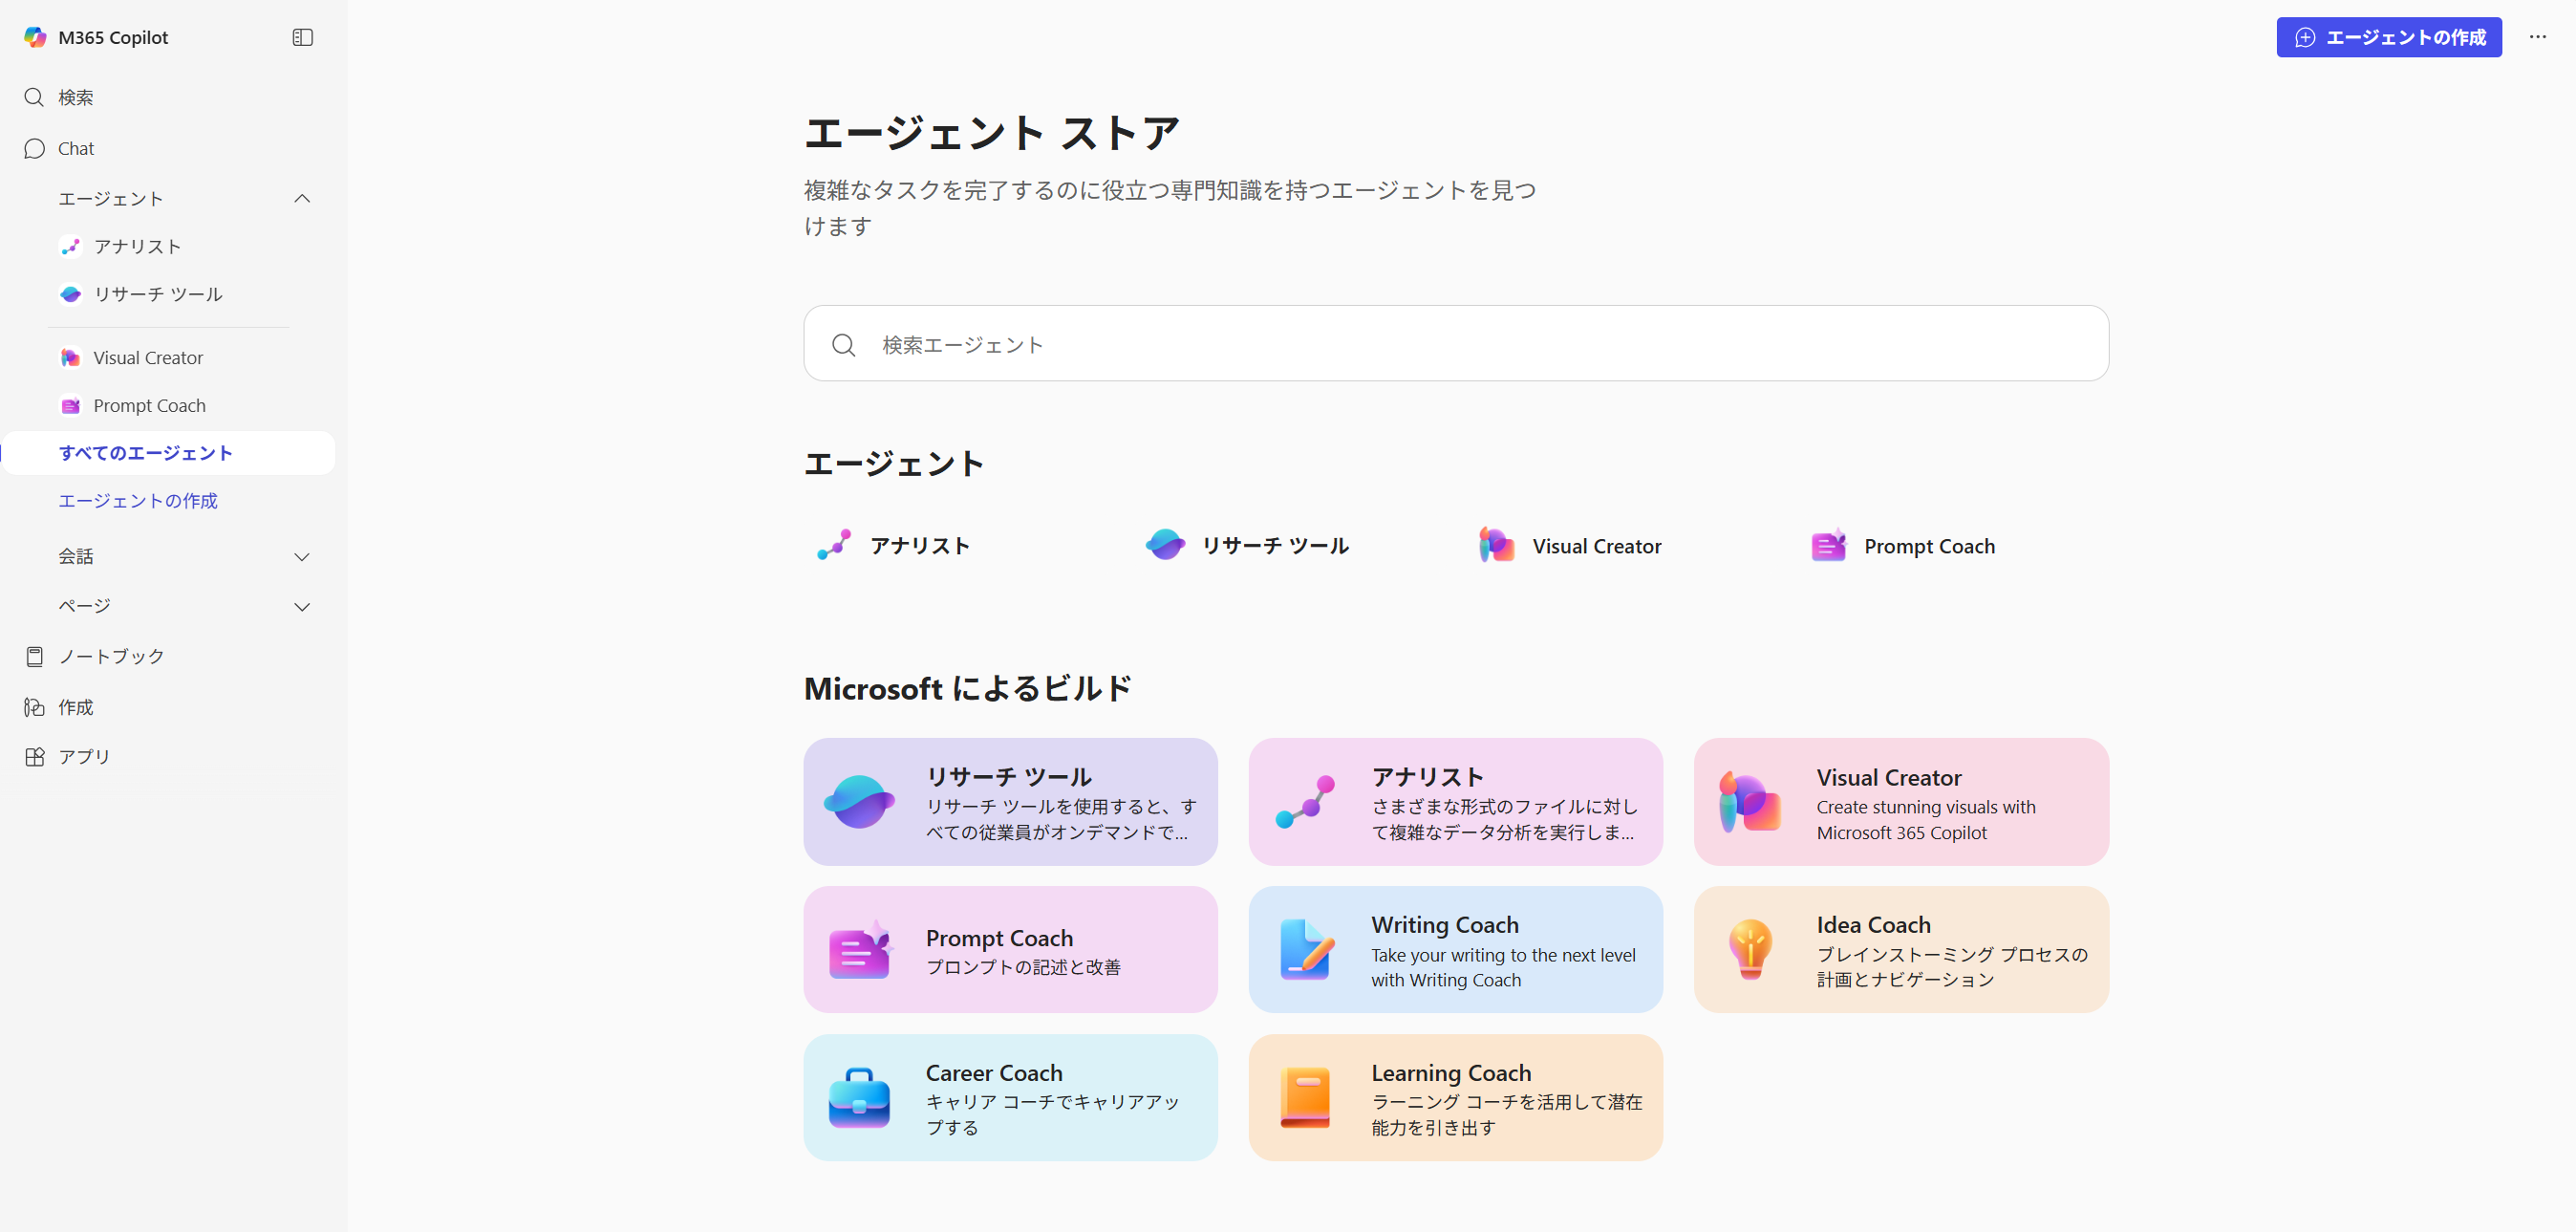Expand the 会話 section chevron
This screenshot has width=2576, height=1232.
pyautogui.click(x=302, y=556)
